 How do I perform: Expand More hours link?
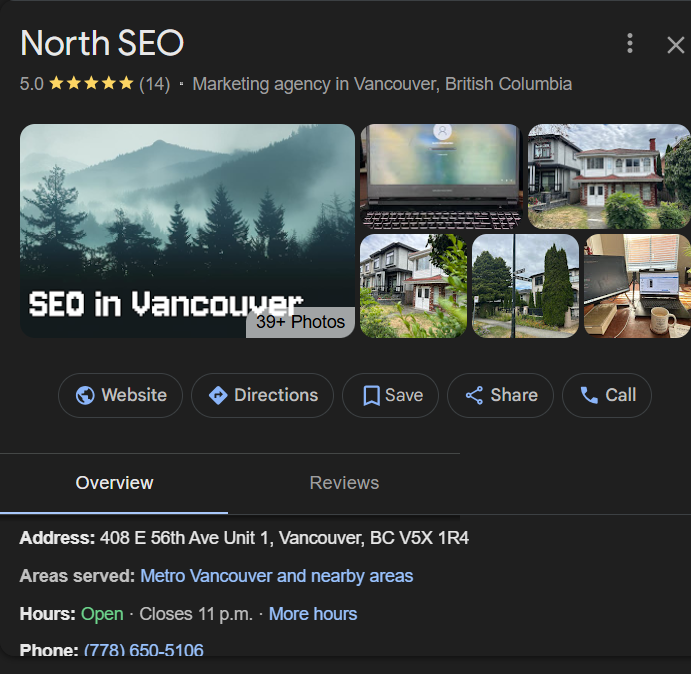(x=312, y=613)
